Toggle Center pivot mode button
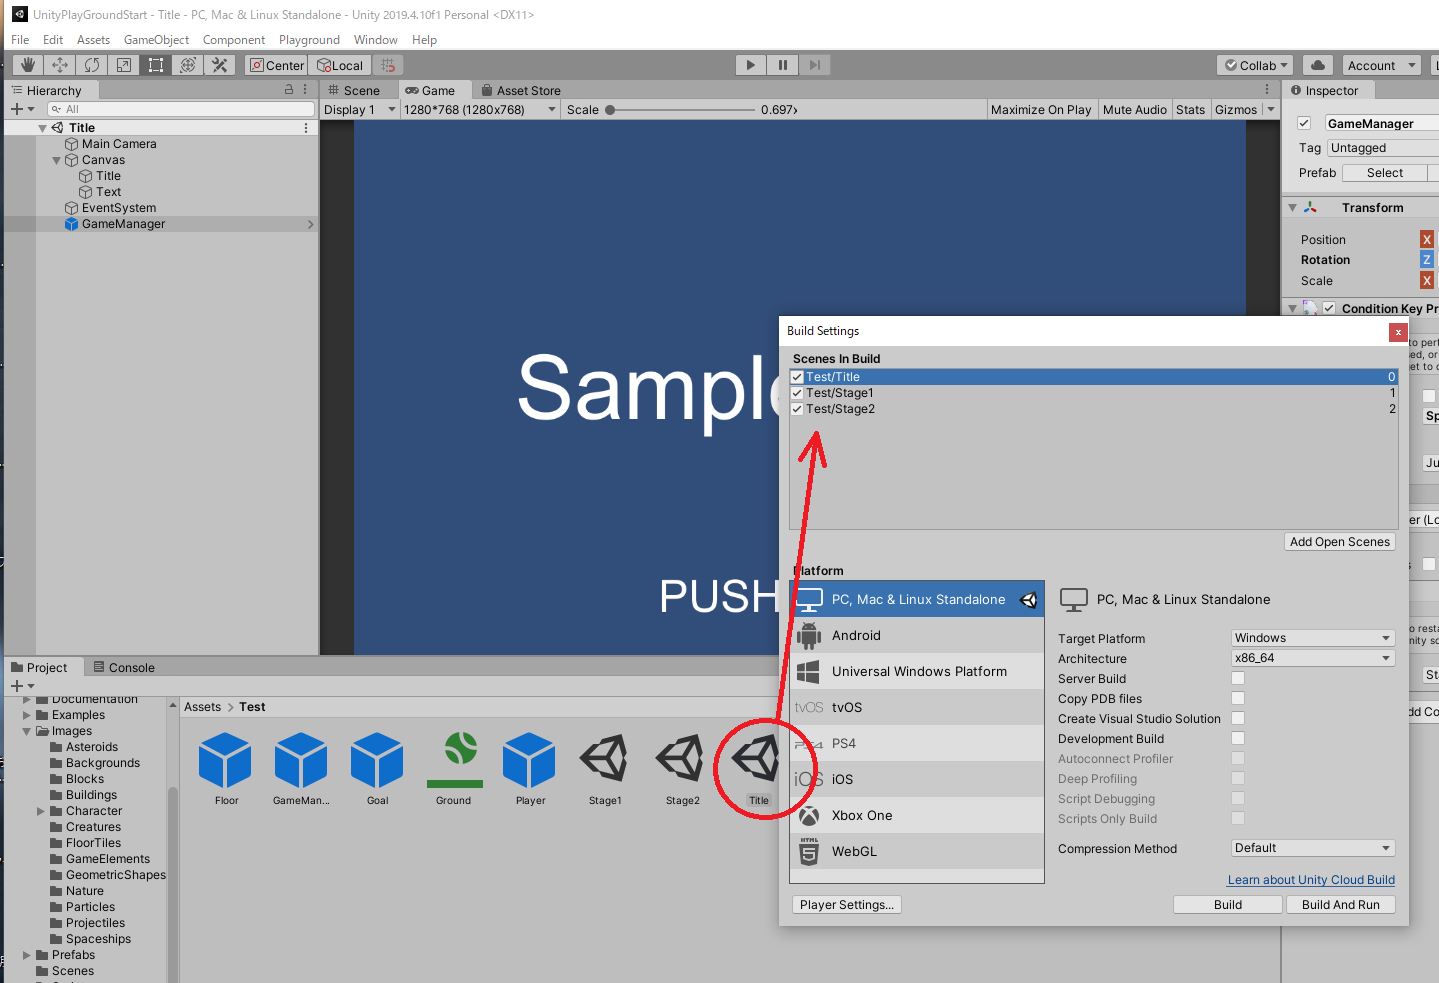 [276, 65]
